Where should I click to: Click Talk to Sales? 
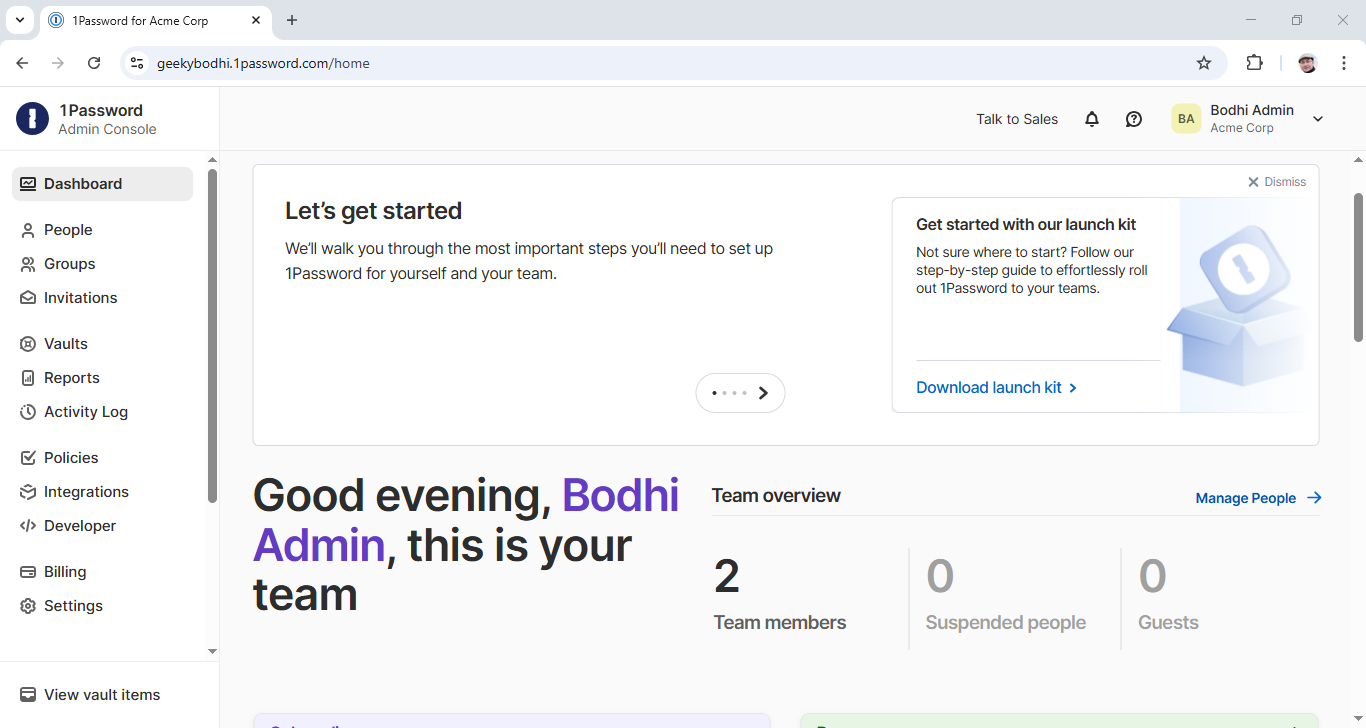tap(1017, 119)
